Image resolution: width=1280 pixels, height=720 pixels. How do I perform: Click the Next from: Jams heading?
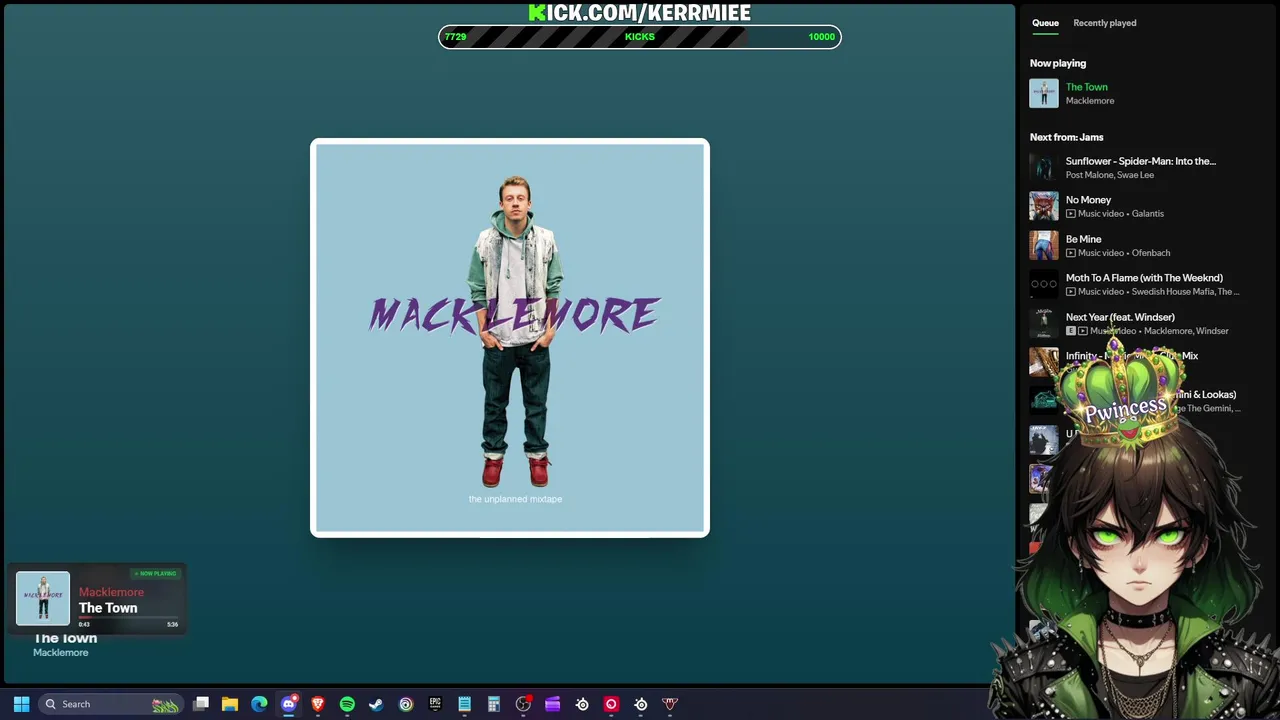pos(1067,137)
